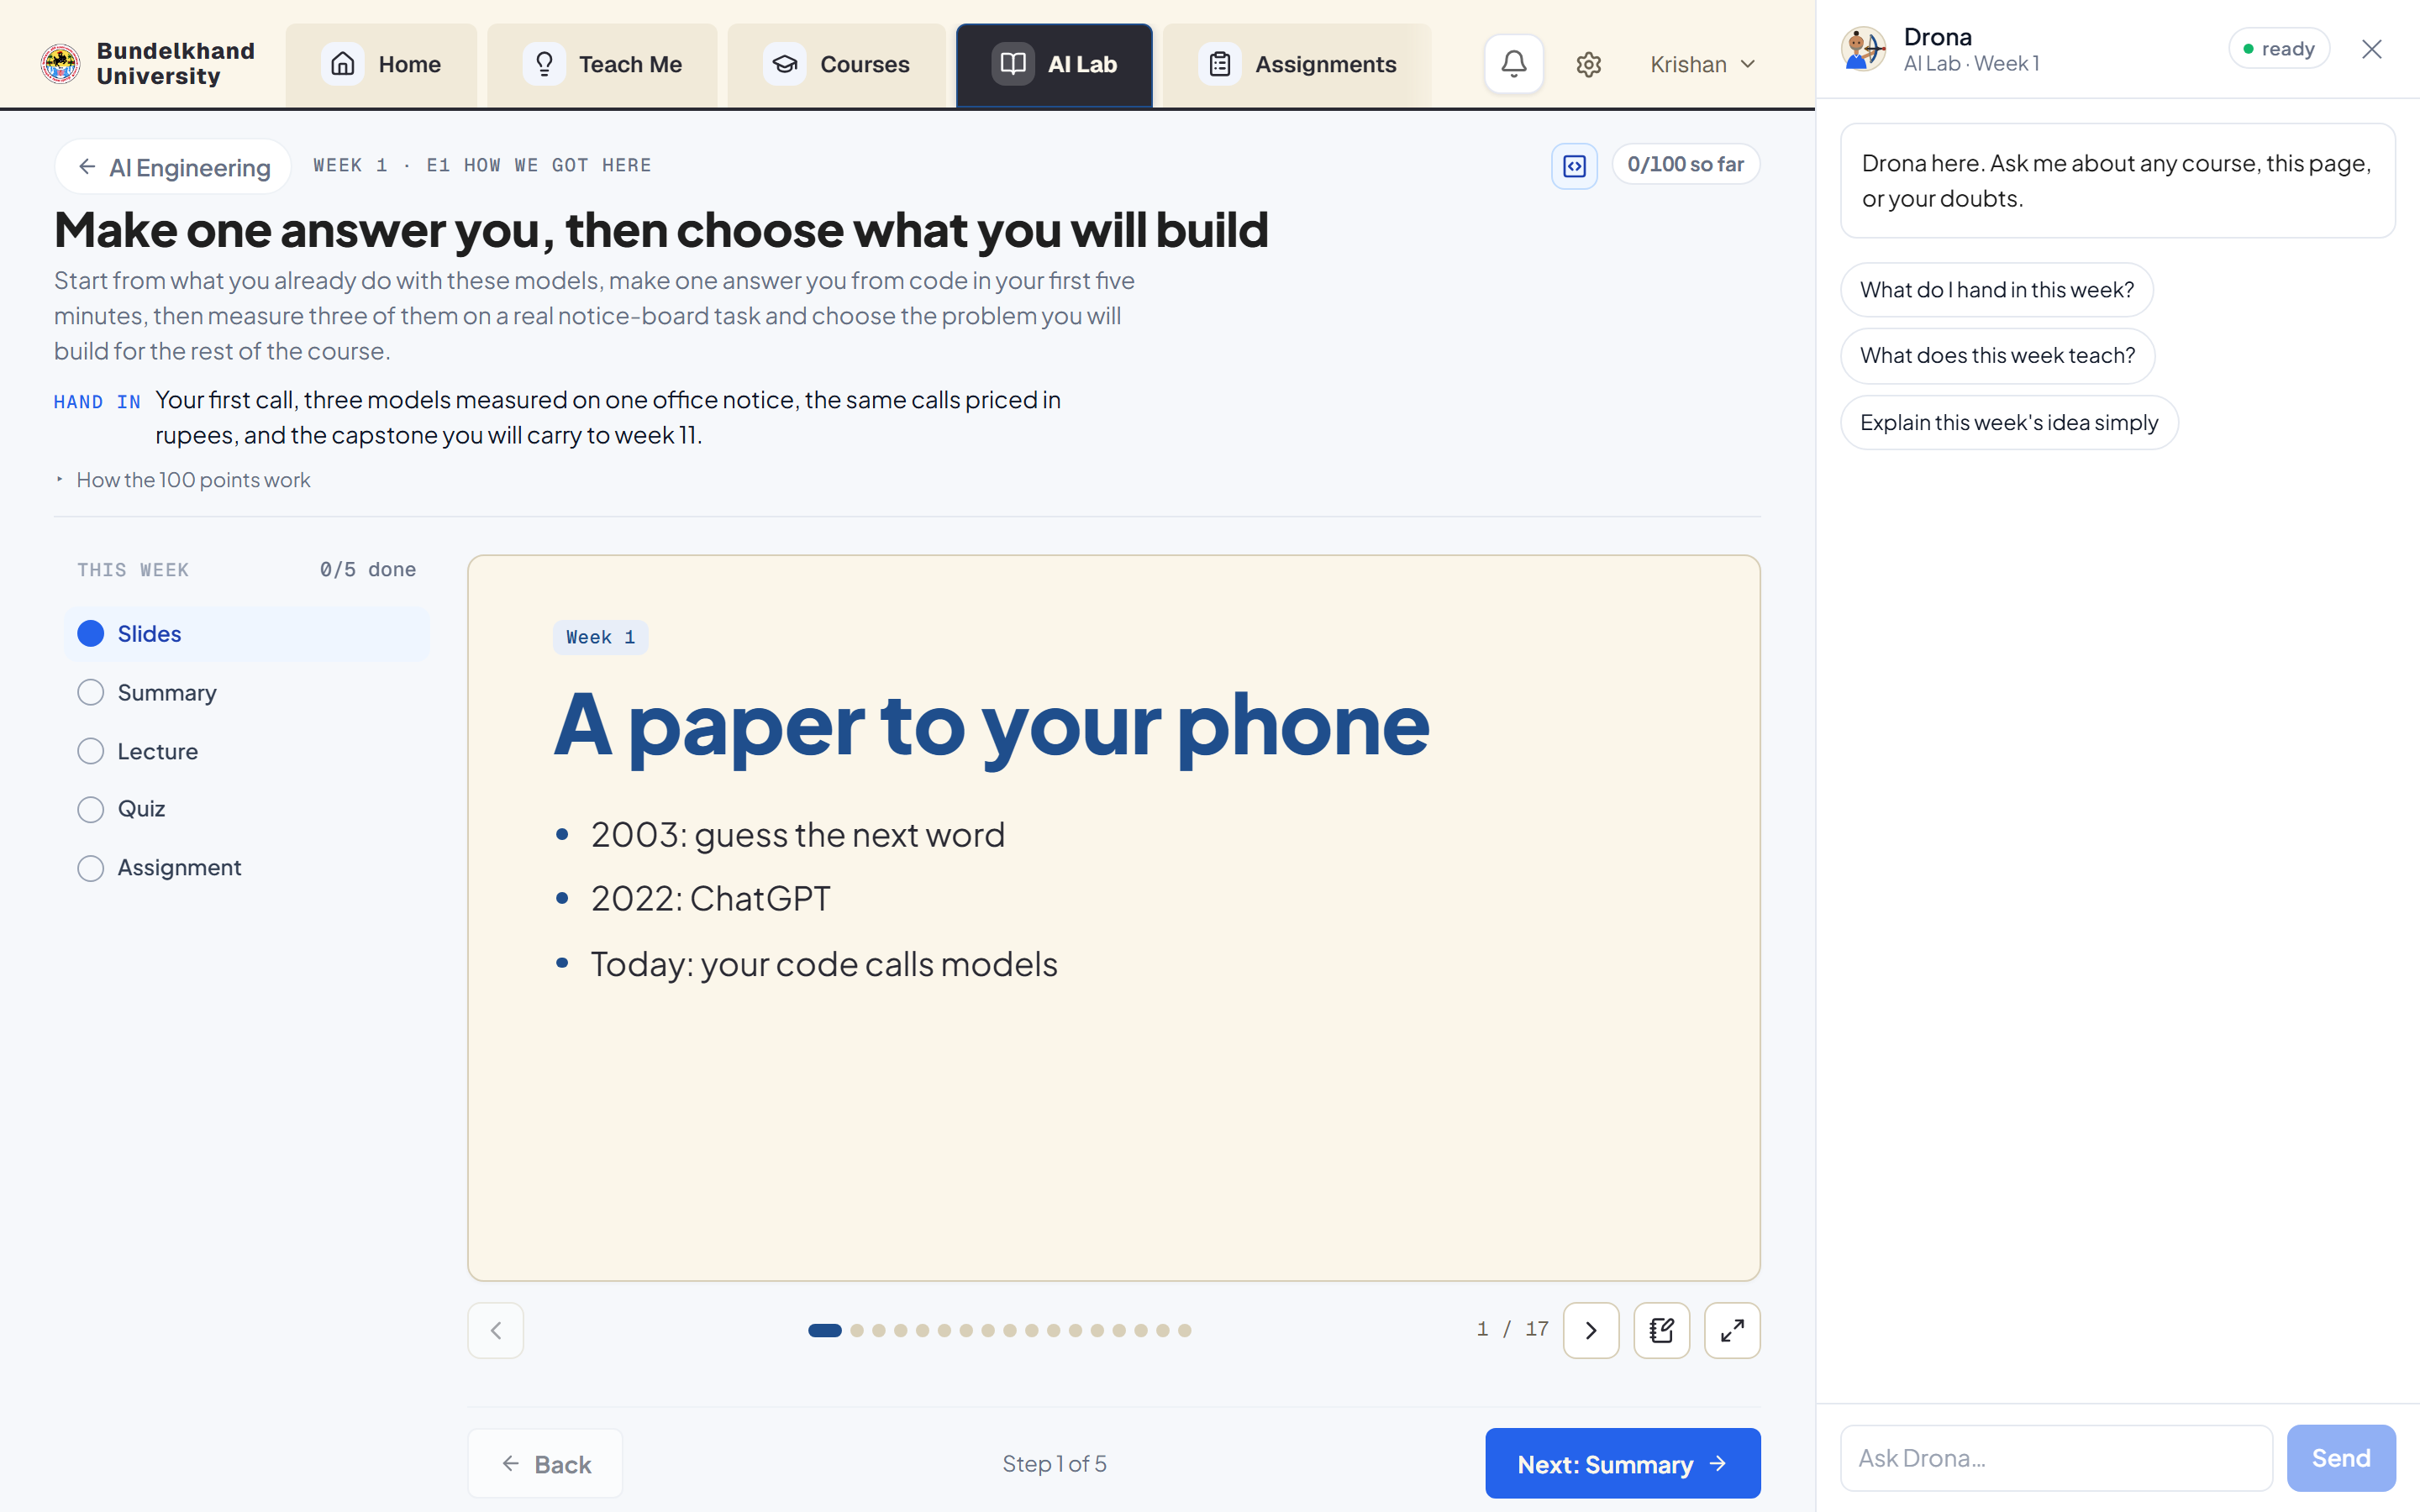The height and width of the screenshot is (1512, 2420).
Task: Select the Lecture step
Action: coord(247,751)
